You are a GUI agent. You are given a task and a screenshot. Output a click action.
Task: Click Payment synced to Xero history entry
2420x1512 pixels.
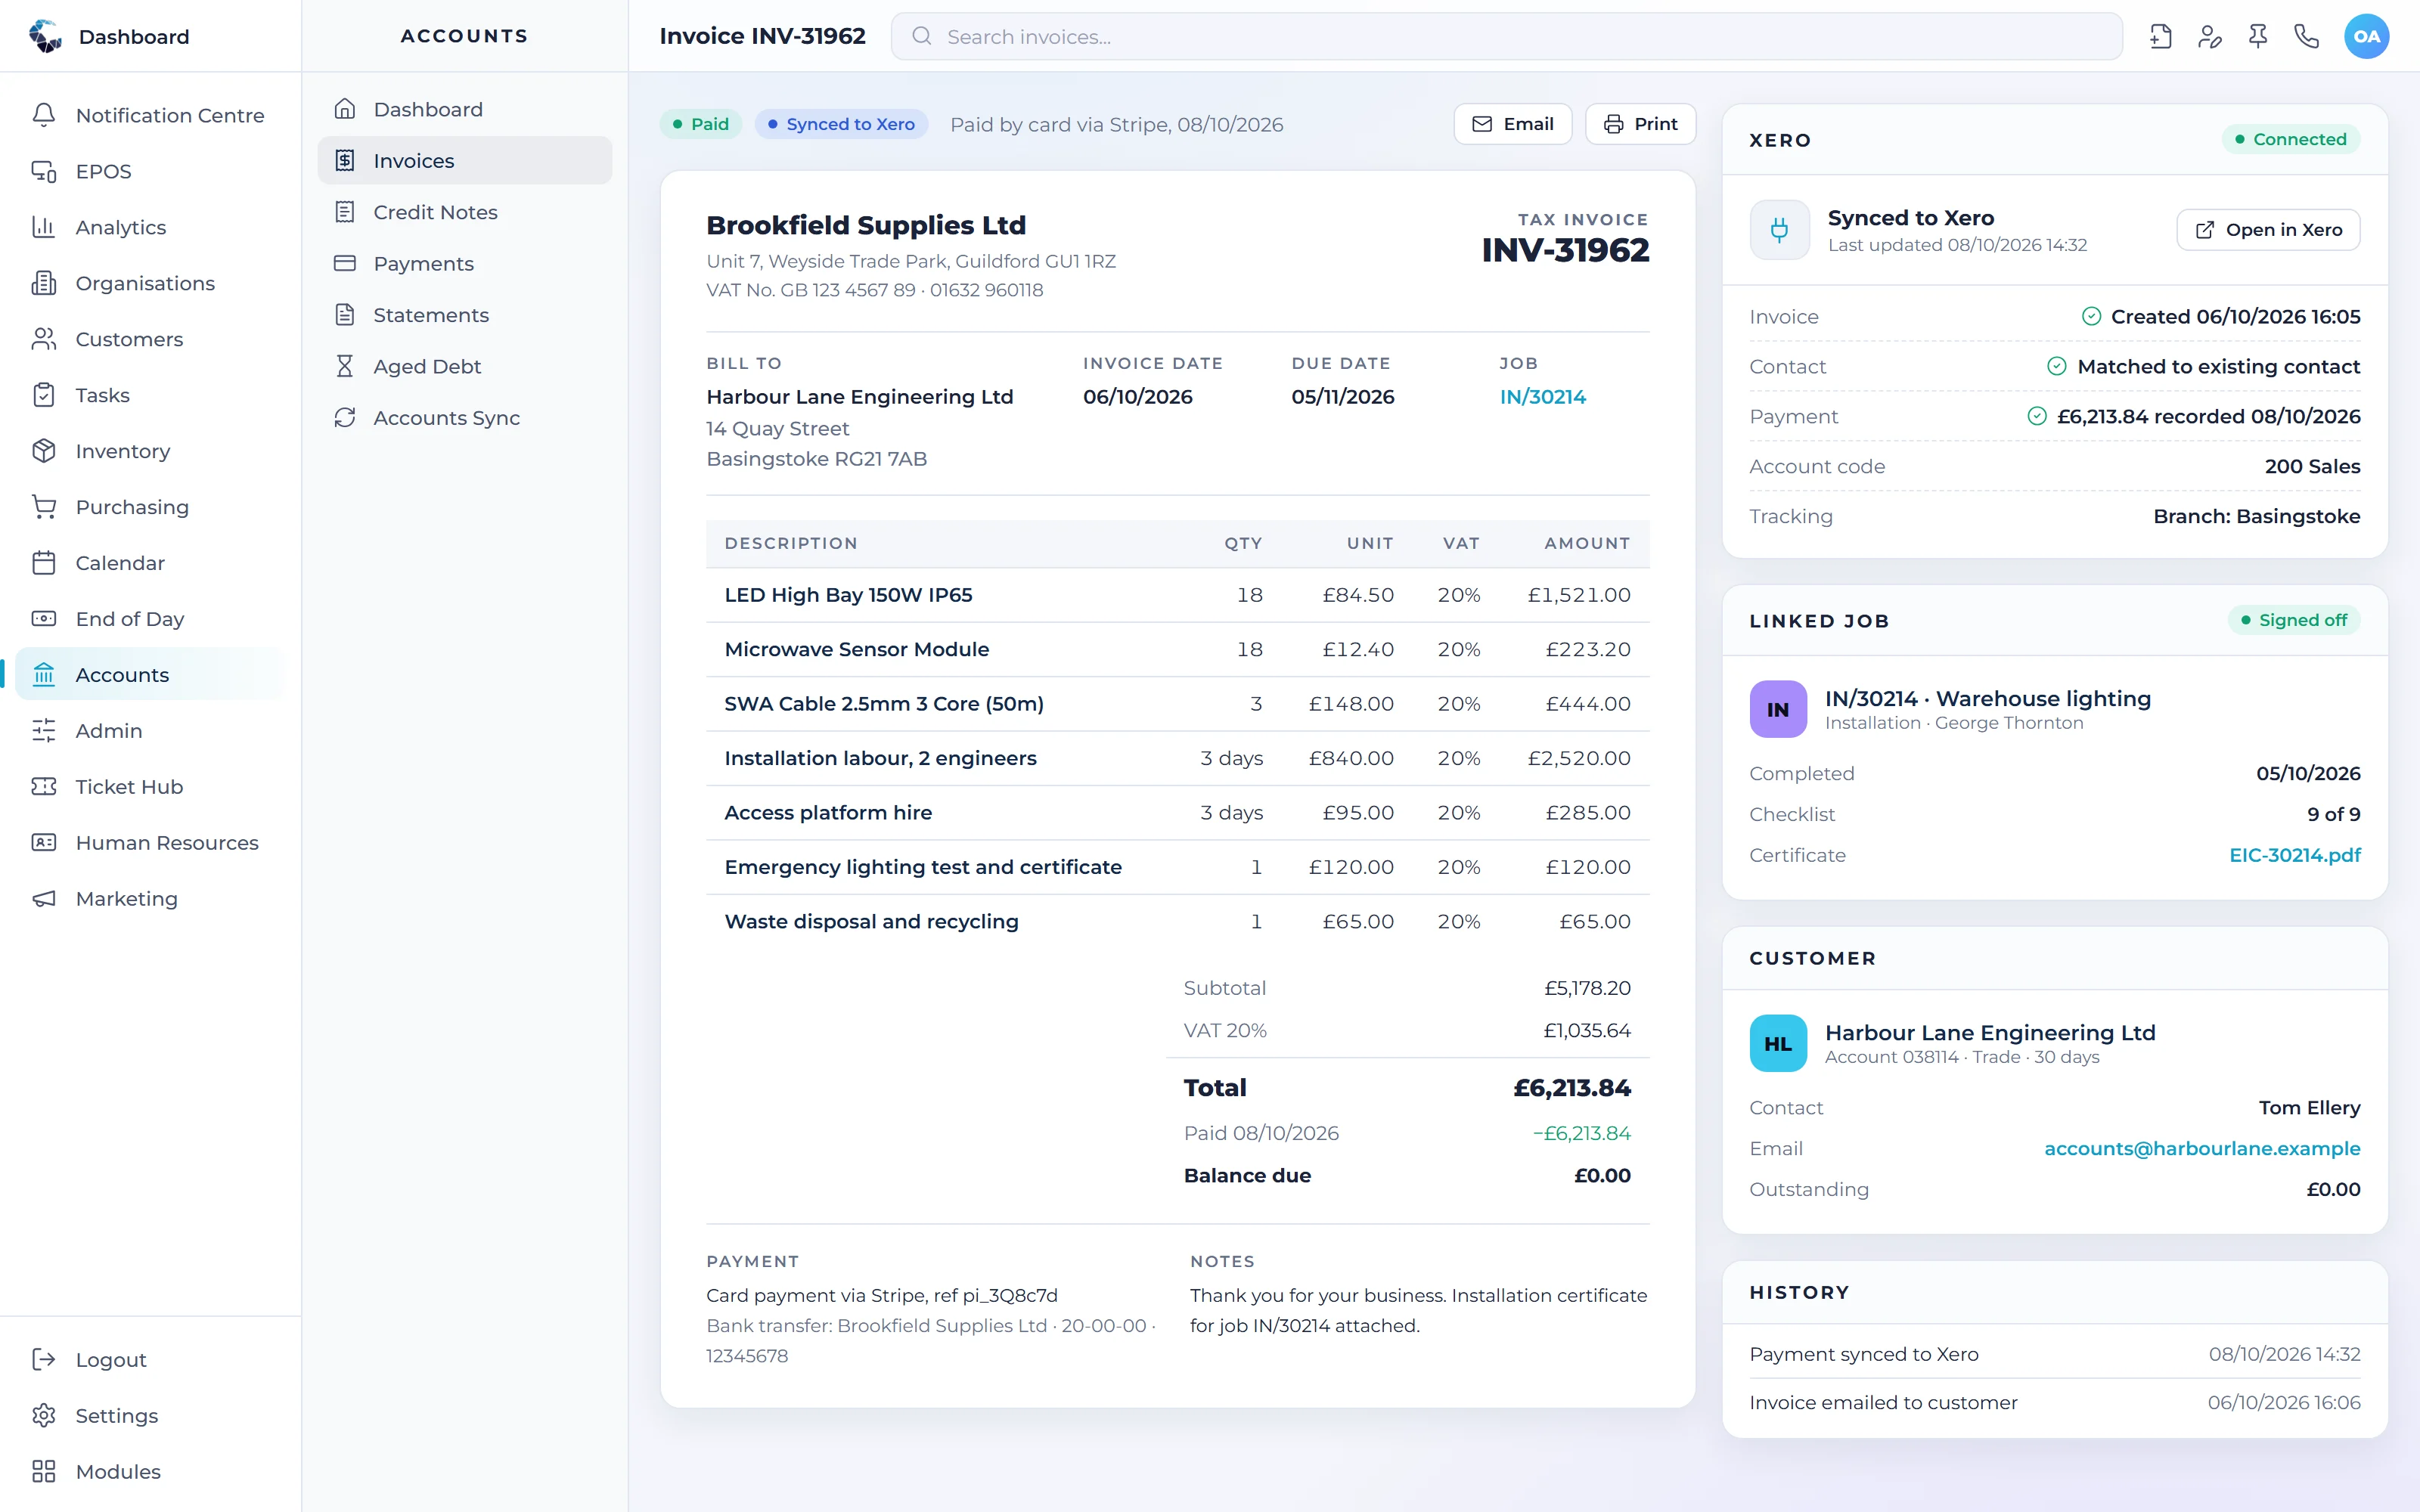point(2054,1354)
